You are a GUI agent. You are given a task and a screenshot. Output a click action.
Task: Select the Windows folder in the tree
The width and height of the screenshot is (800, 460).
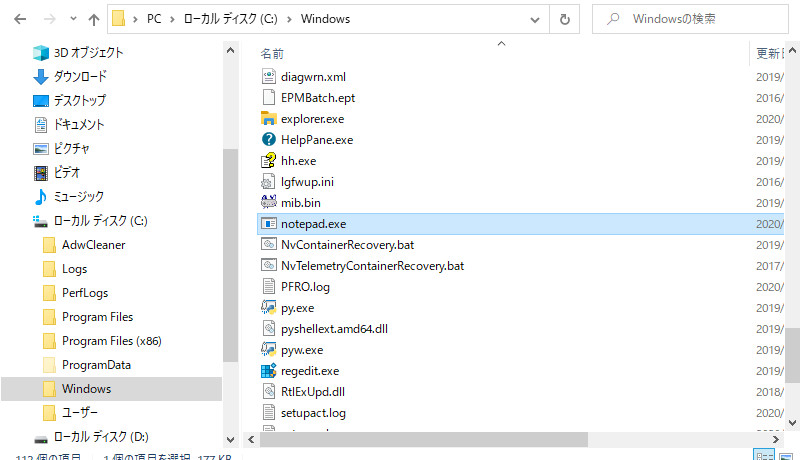coord(111,389)
